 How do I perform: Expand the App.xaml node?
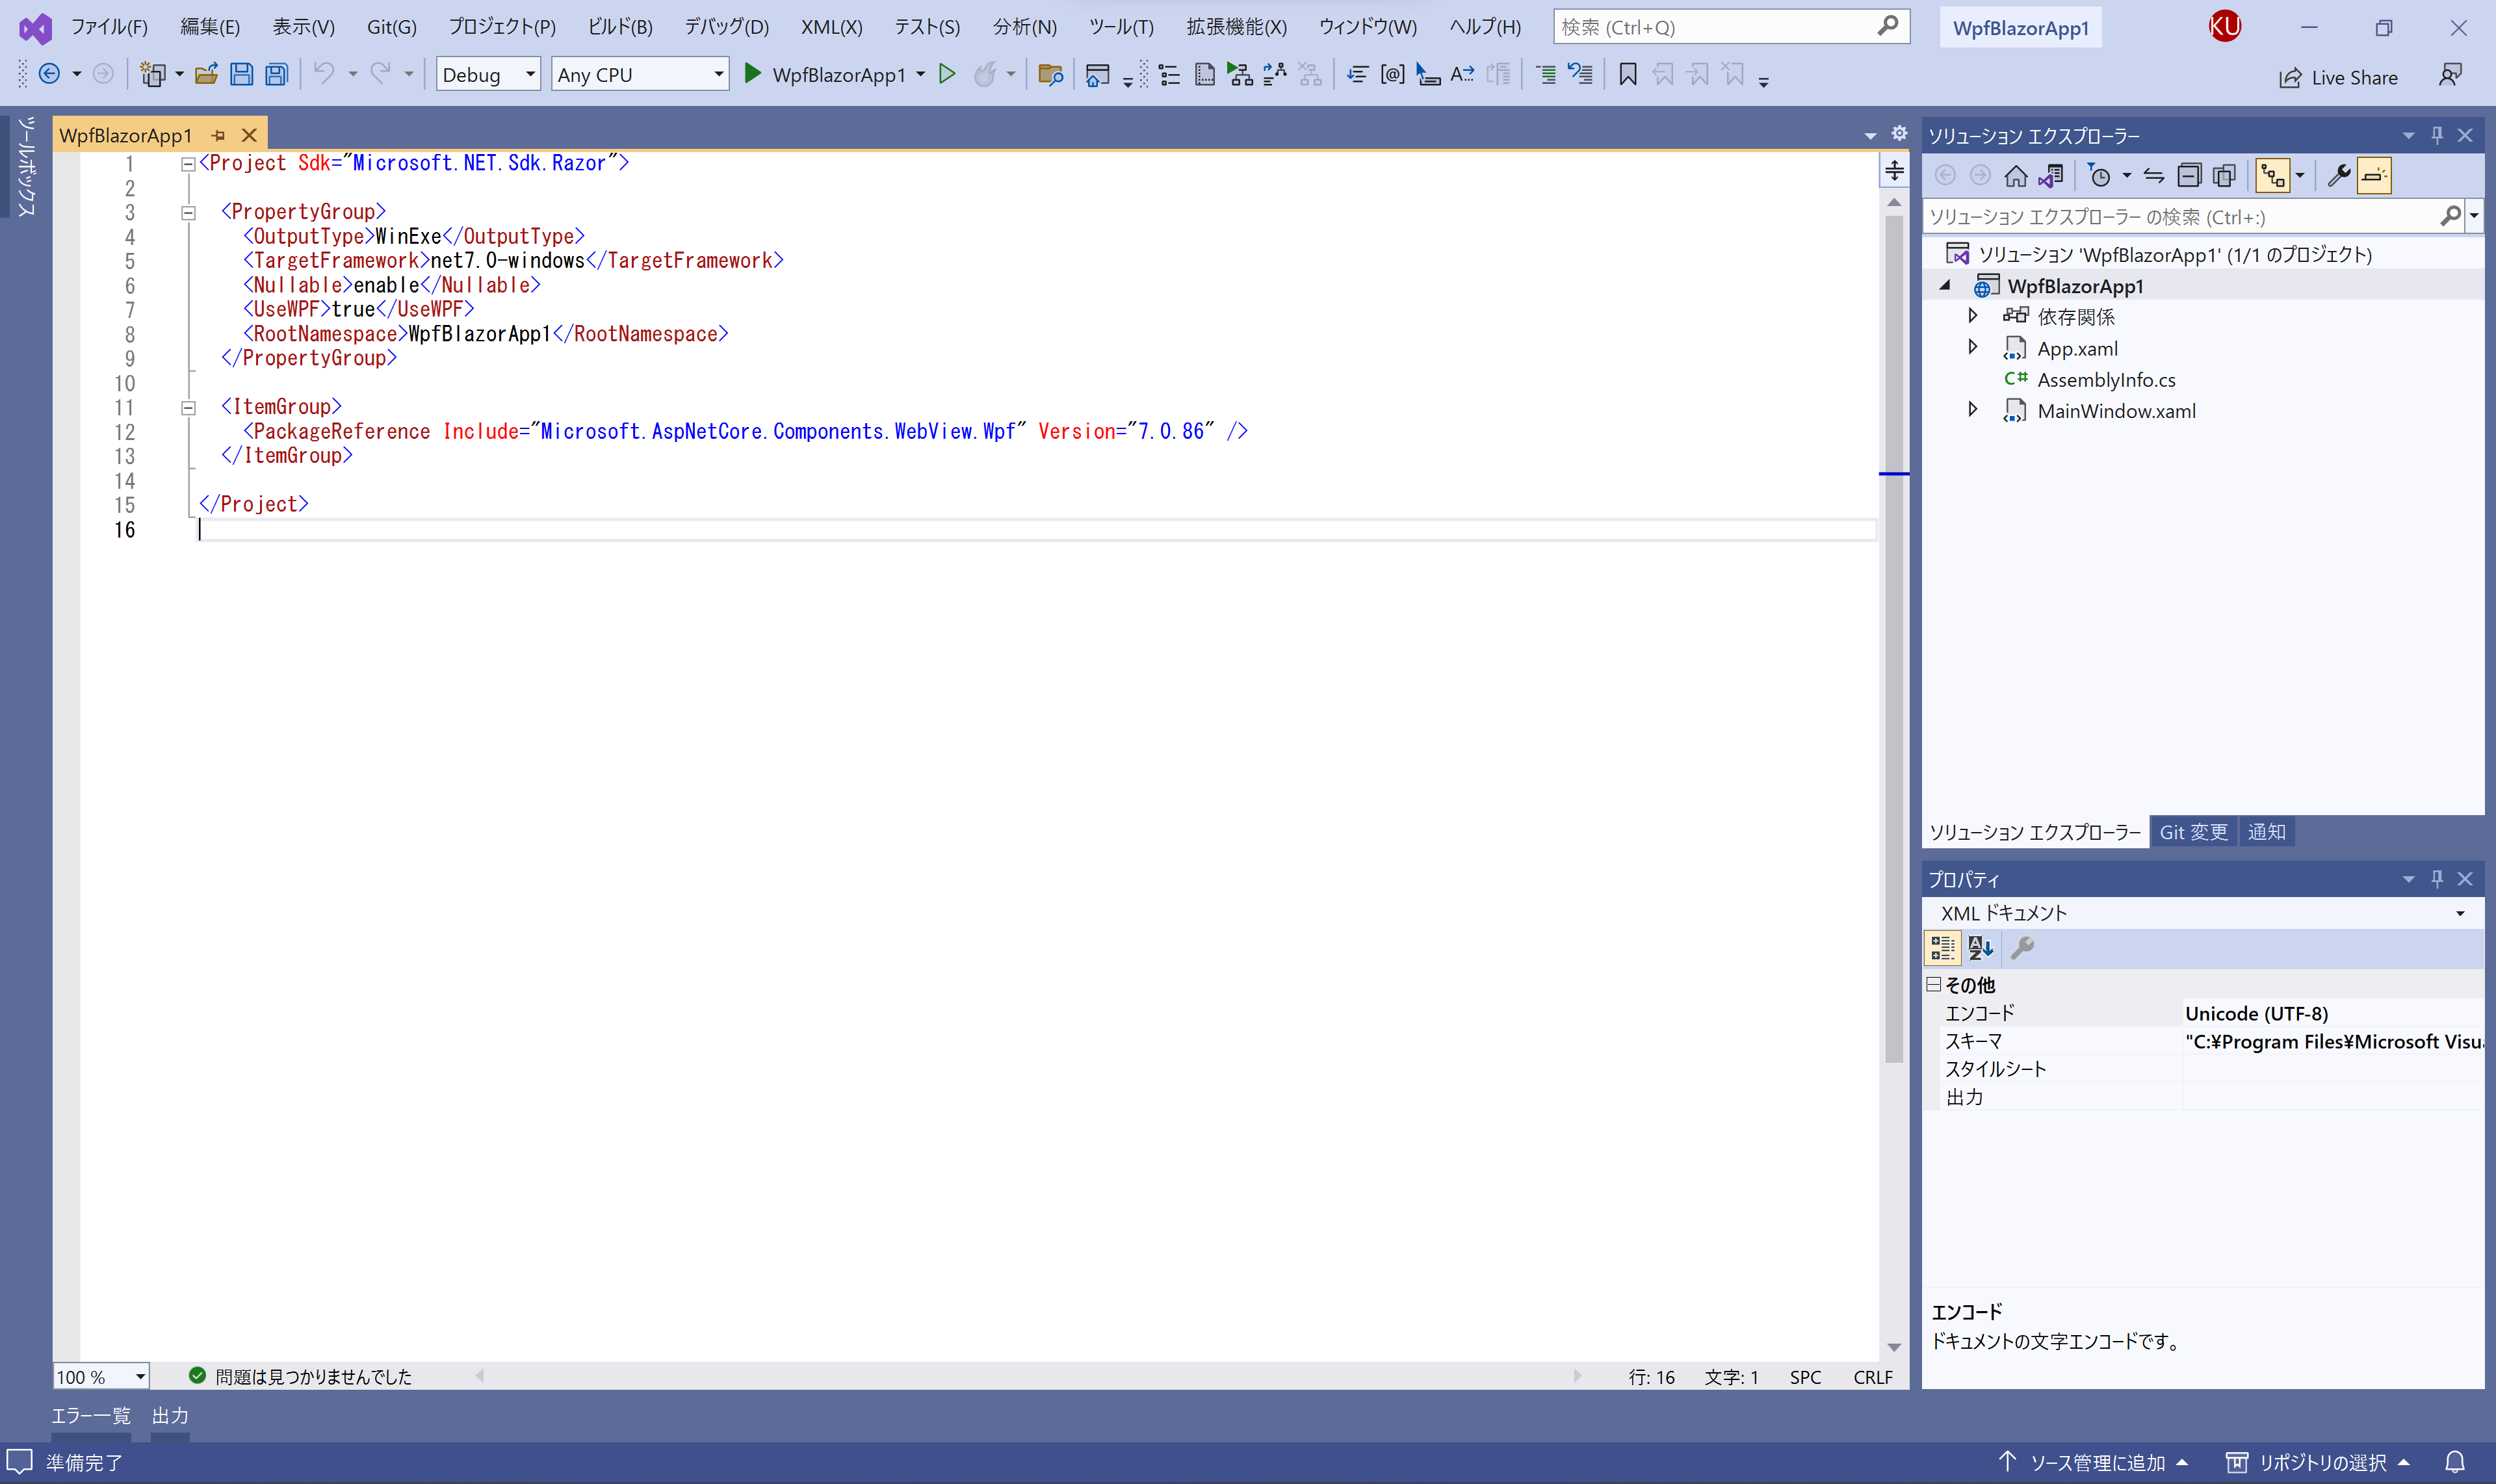pos(1972,348)
